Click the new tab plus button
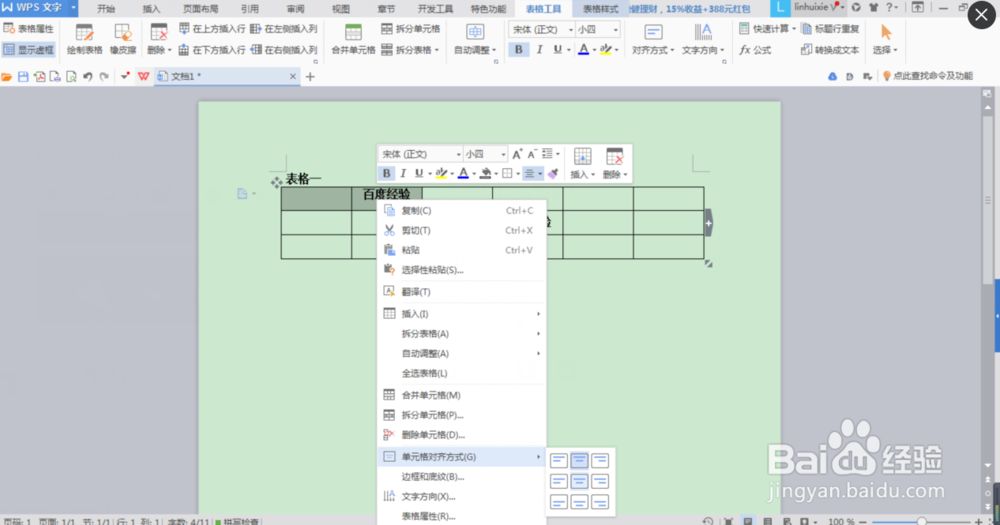The image size is (1000, 525). tap(310, 77)
